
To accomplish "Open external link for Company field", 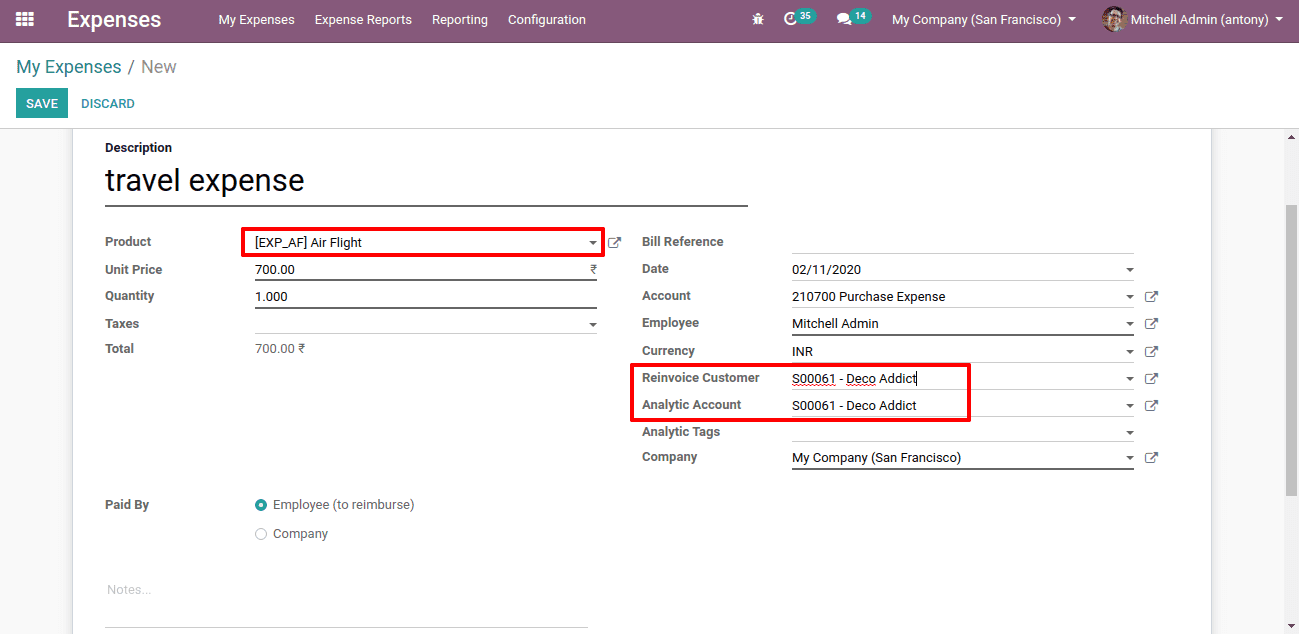I will tap(1152, 458).
